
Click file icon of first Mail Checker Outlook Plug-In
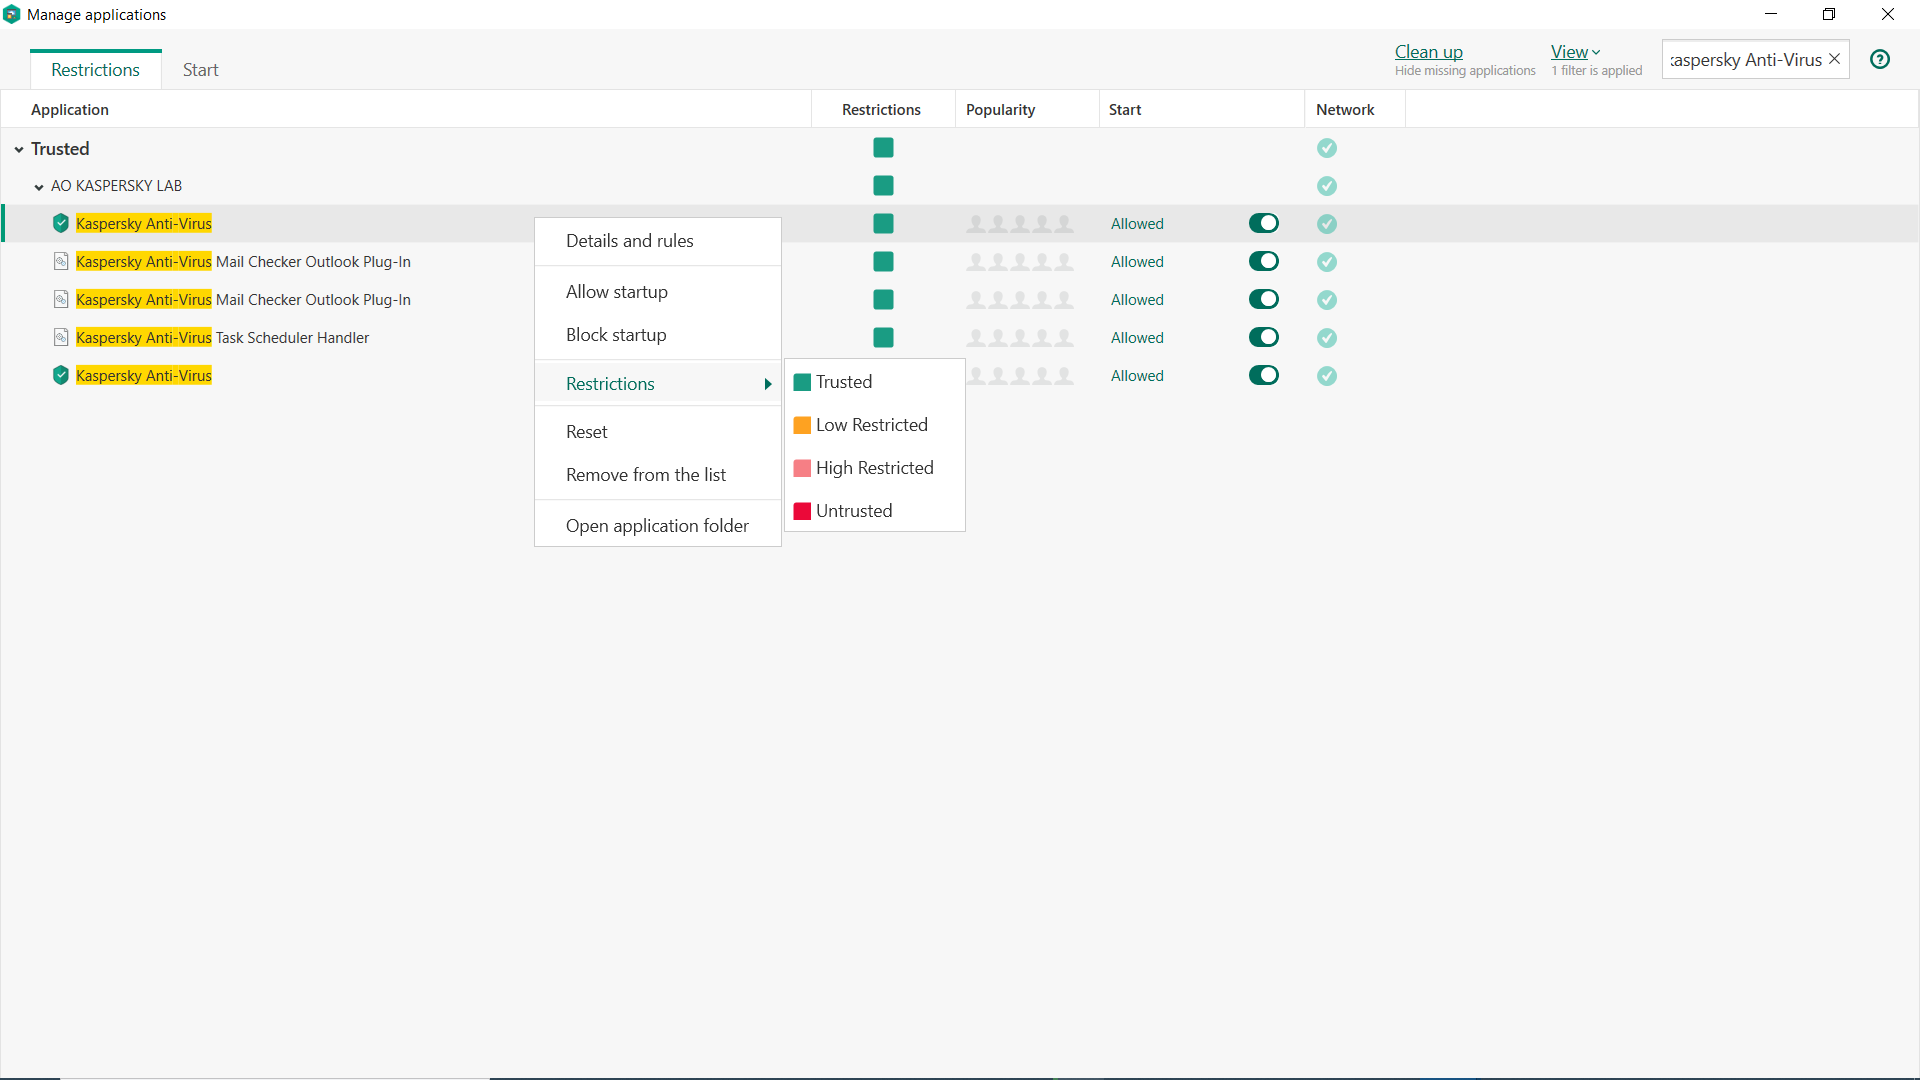(61, 261)
